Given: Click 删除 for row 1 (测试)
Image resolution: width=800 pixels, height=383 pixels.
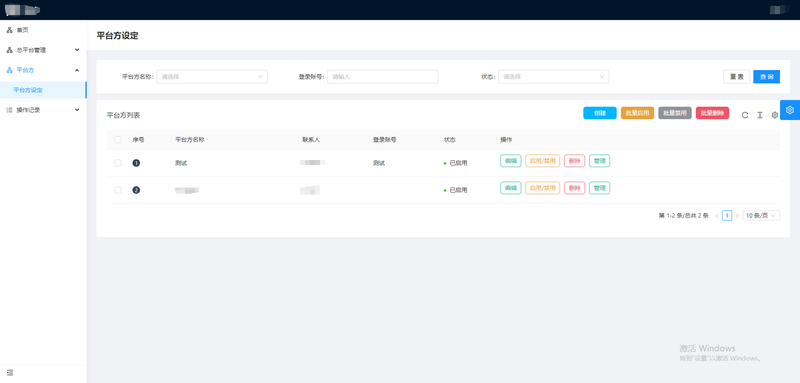Looking at the screenshot, I should (574, 161).
